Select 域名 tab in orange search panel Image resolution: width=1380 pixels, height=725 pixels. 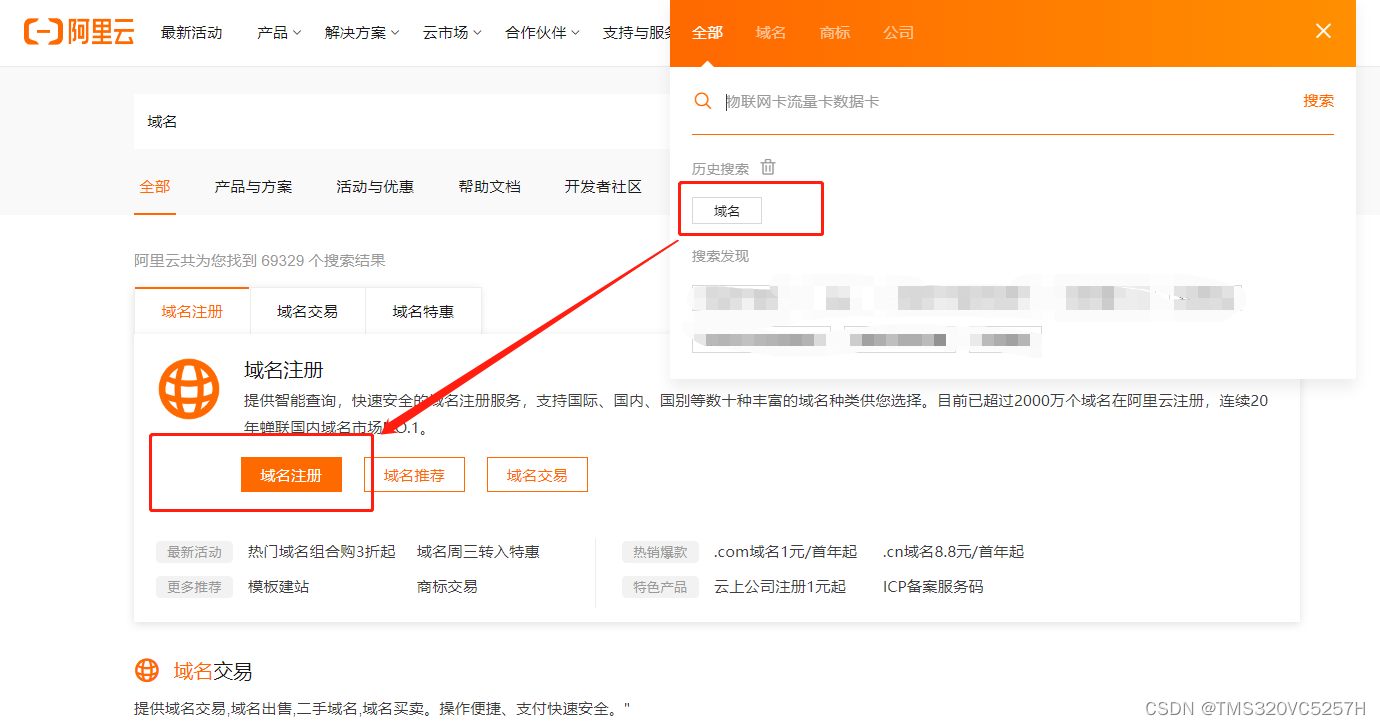771,33
